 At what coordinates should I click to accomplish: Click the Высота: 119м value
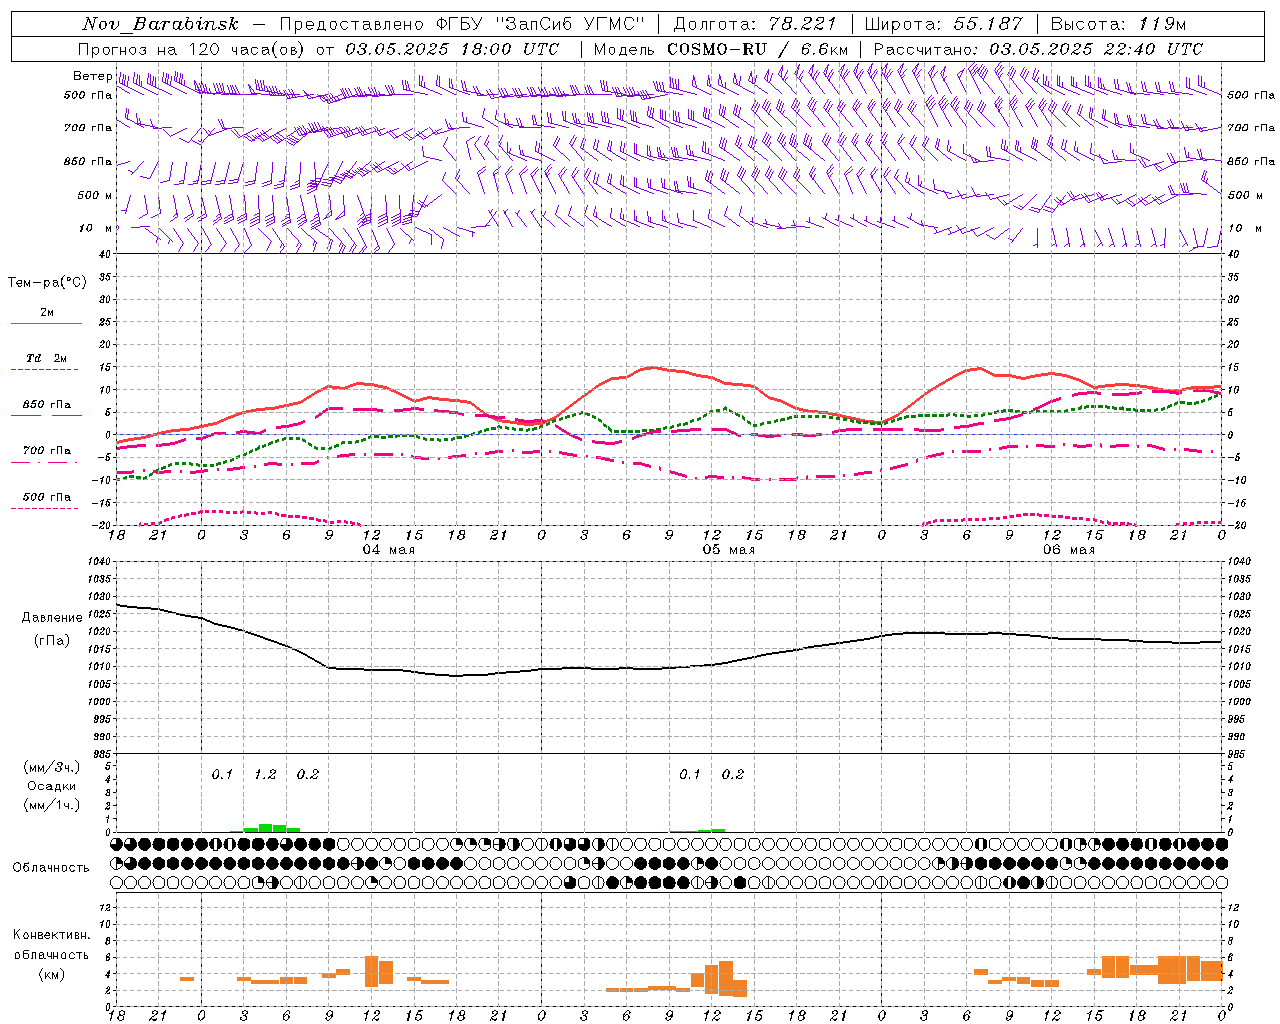[x=1118, y=24]
